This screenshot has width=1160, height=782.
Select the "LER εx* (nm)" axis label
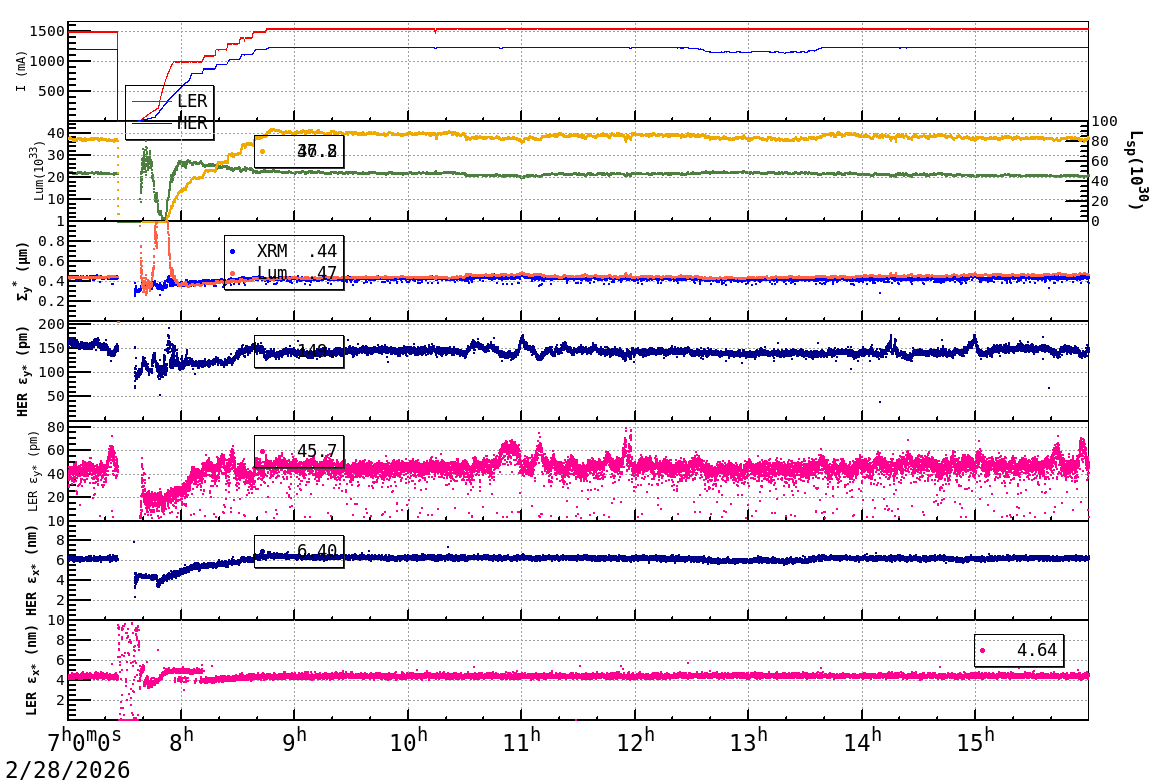click(x=31, y=670)
